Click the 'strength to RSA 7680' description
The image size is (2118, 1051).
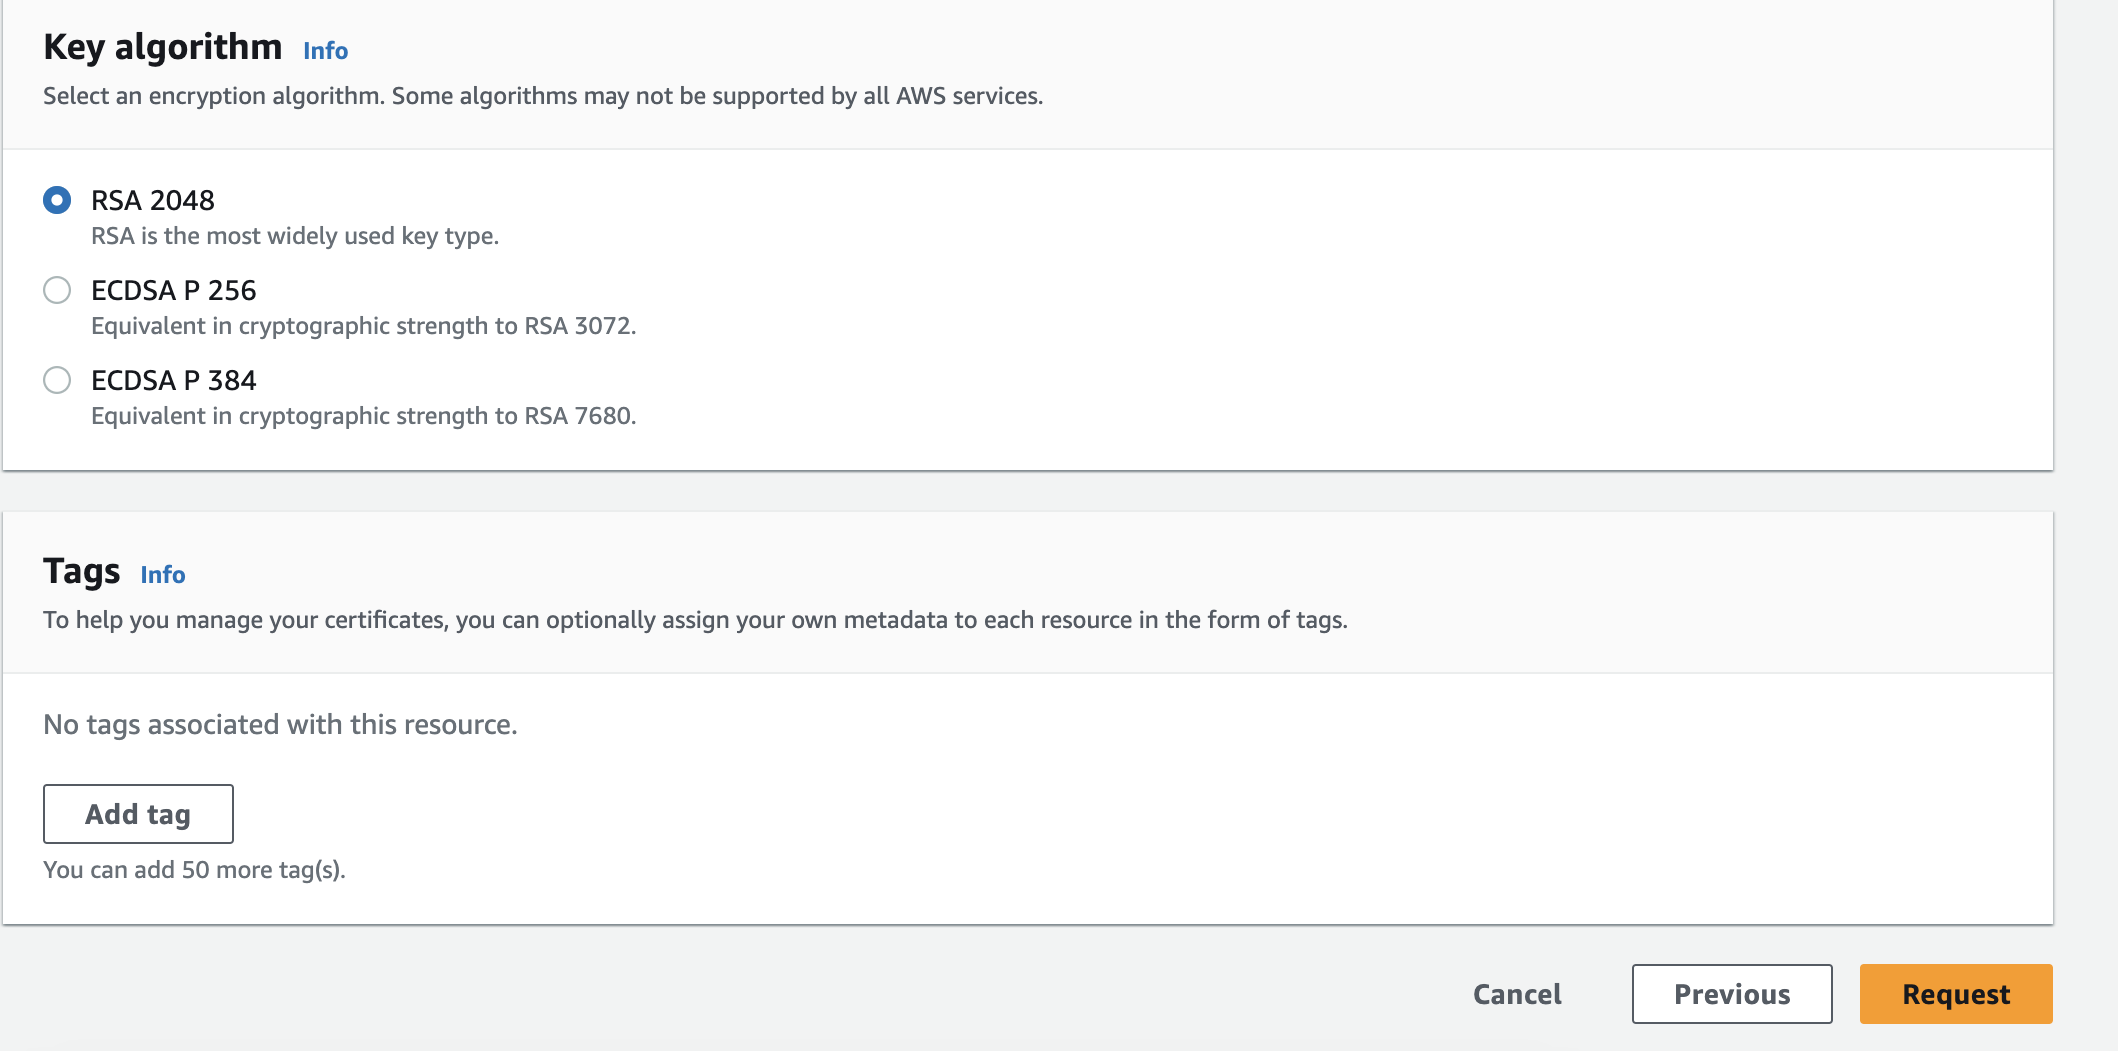363,416
